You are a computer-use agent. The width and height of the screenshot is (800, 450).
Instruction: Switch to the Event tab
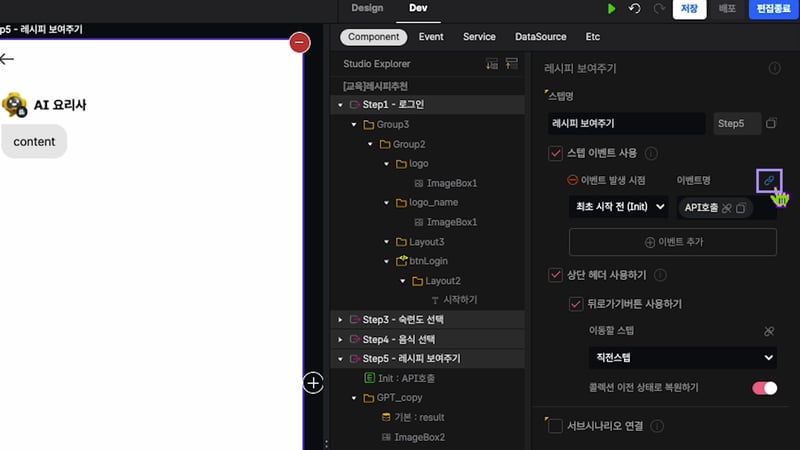431,37
